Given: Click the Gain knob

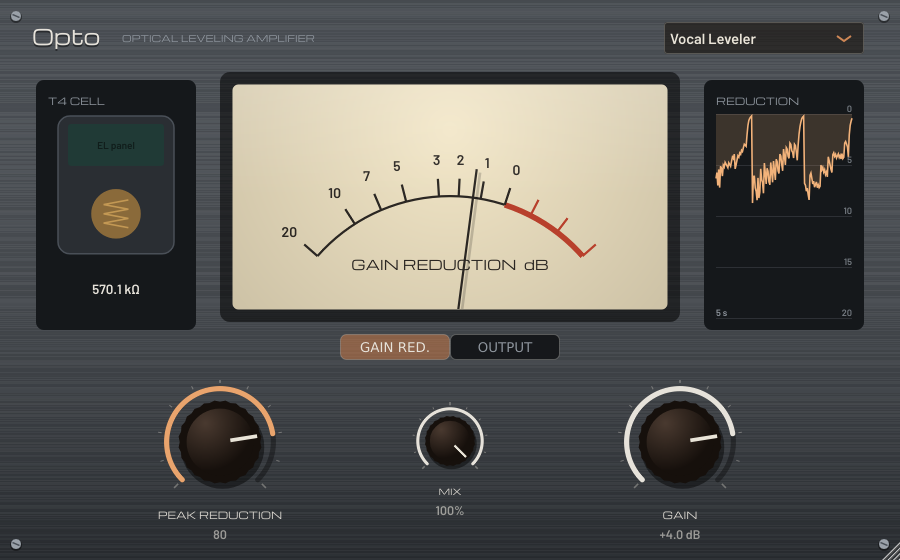Looking at the screenshot, I should (680, 442).
